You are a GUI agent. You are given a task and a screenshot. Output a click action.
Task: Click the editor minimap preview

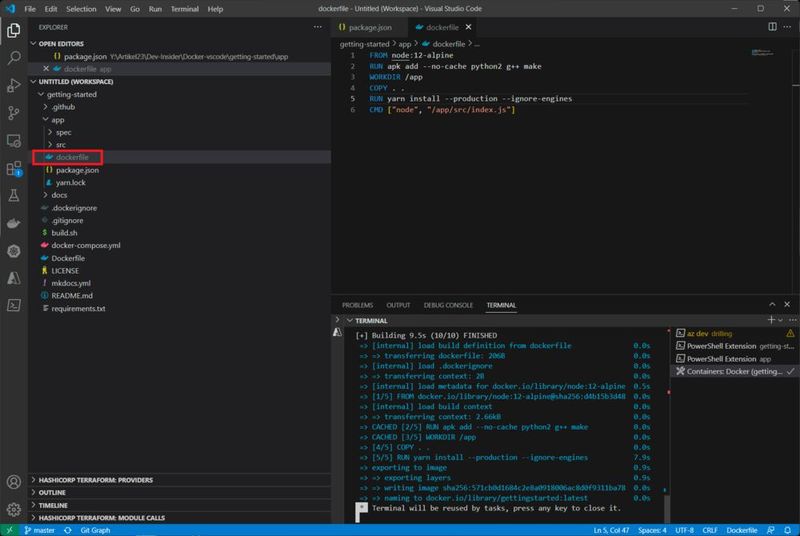(762, 53)
